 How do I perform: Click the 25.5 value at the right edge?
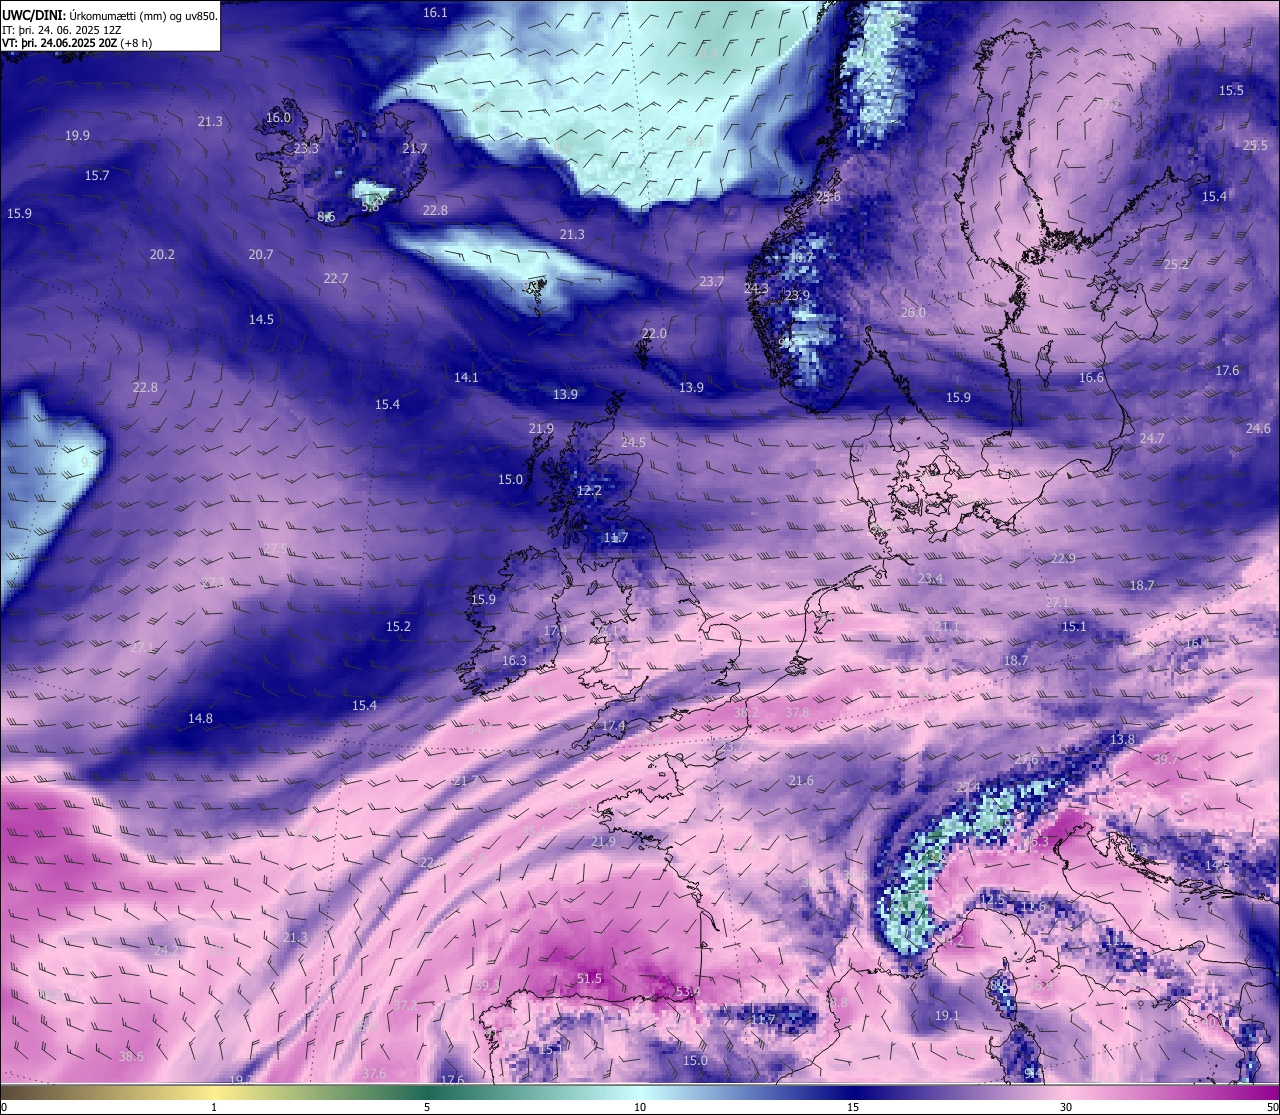click(x=1255, y=145)
